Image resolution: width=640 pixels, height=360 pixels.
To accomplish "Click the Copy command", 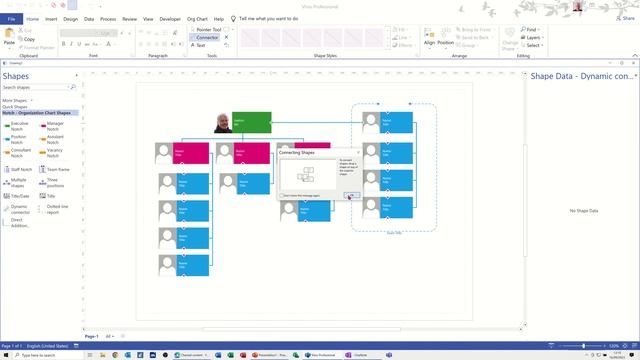I will 27,39.
